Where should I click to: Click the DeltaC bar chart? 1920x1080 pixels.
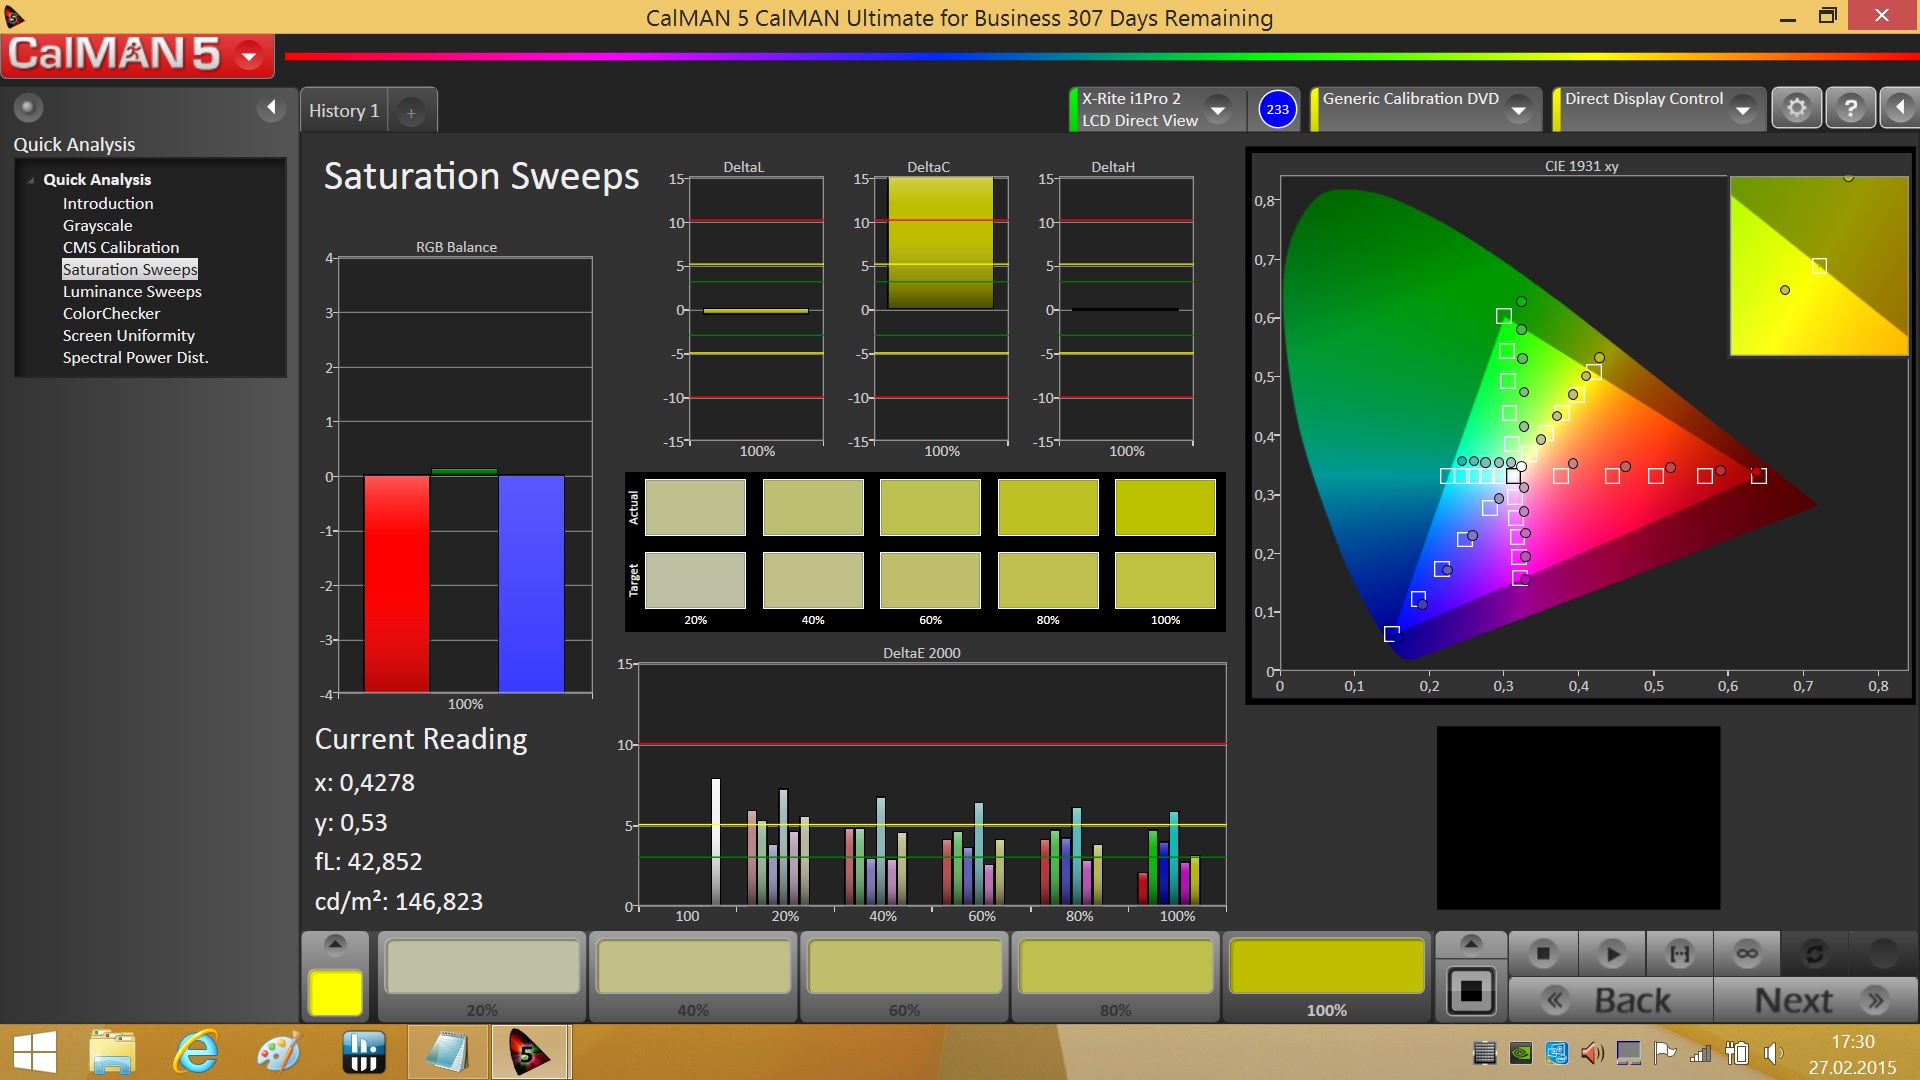[941, 310]
